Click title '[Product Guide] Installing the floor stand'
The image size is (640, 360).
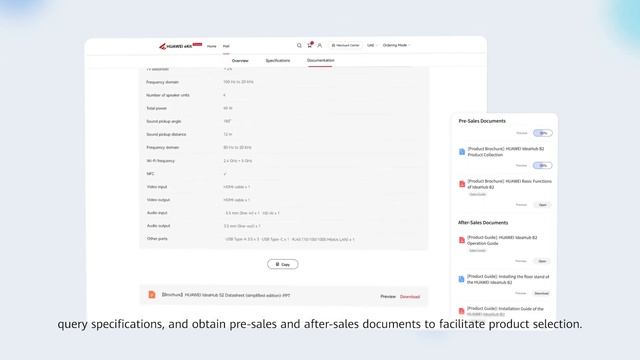(x=508, y=279)
